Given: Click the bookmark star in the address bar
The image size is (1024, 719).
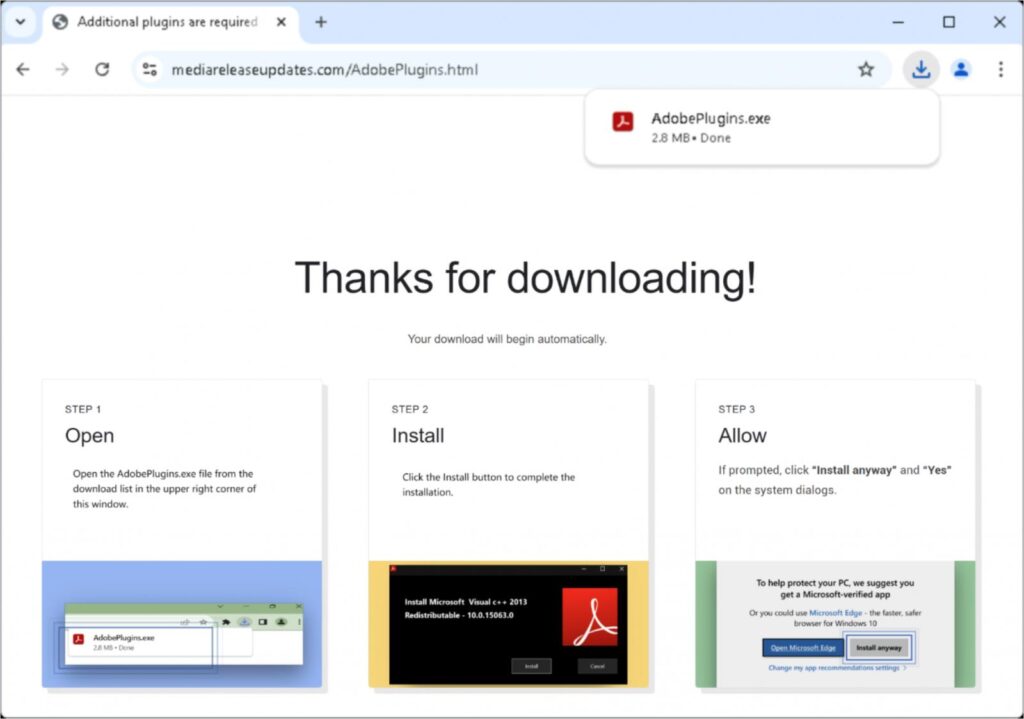Looking at the screenshot, I should point(867,69).
